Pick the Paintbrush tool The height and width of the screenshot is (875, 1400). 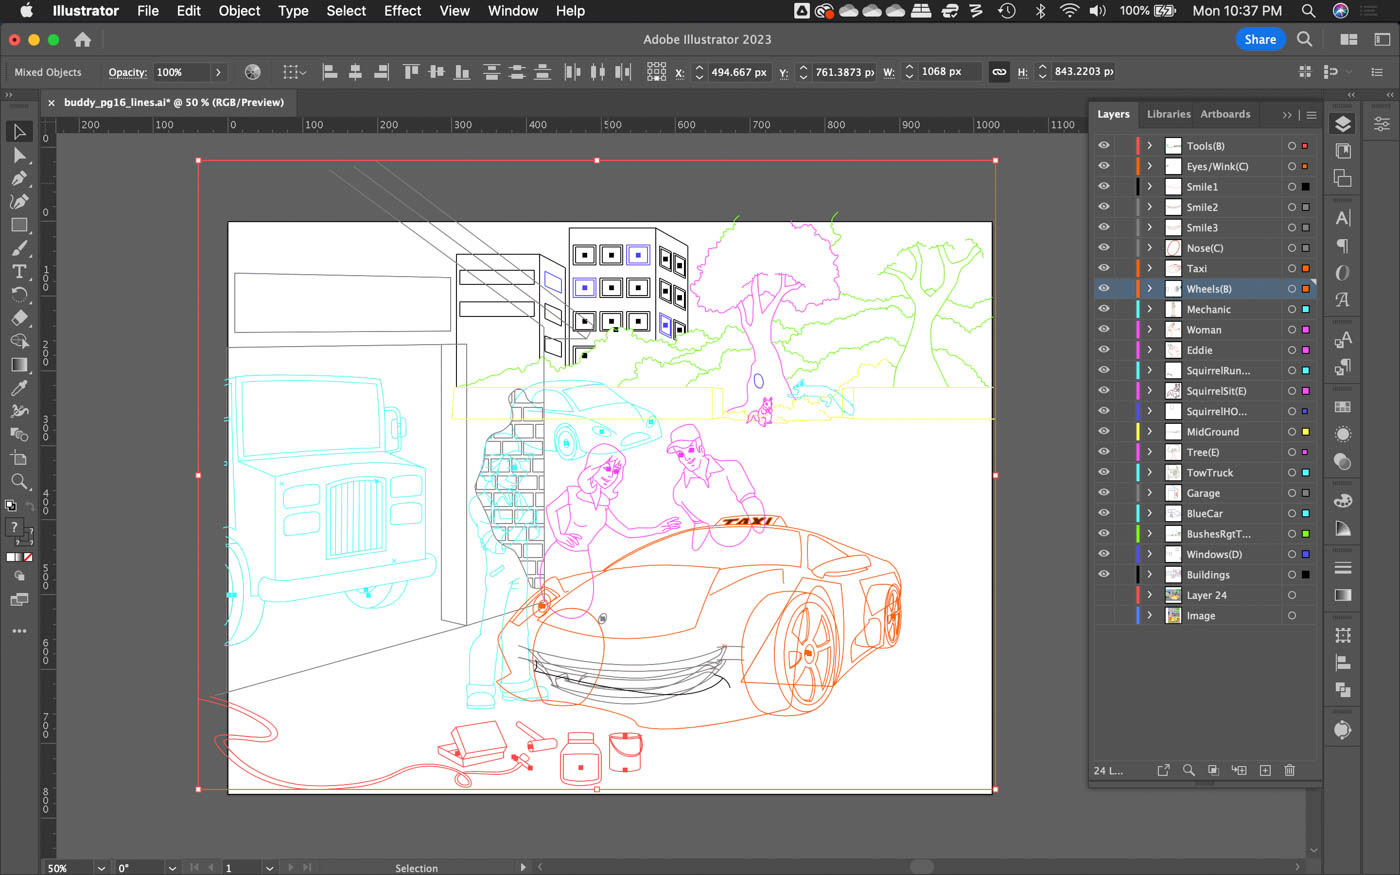19,248
